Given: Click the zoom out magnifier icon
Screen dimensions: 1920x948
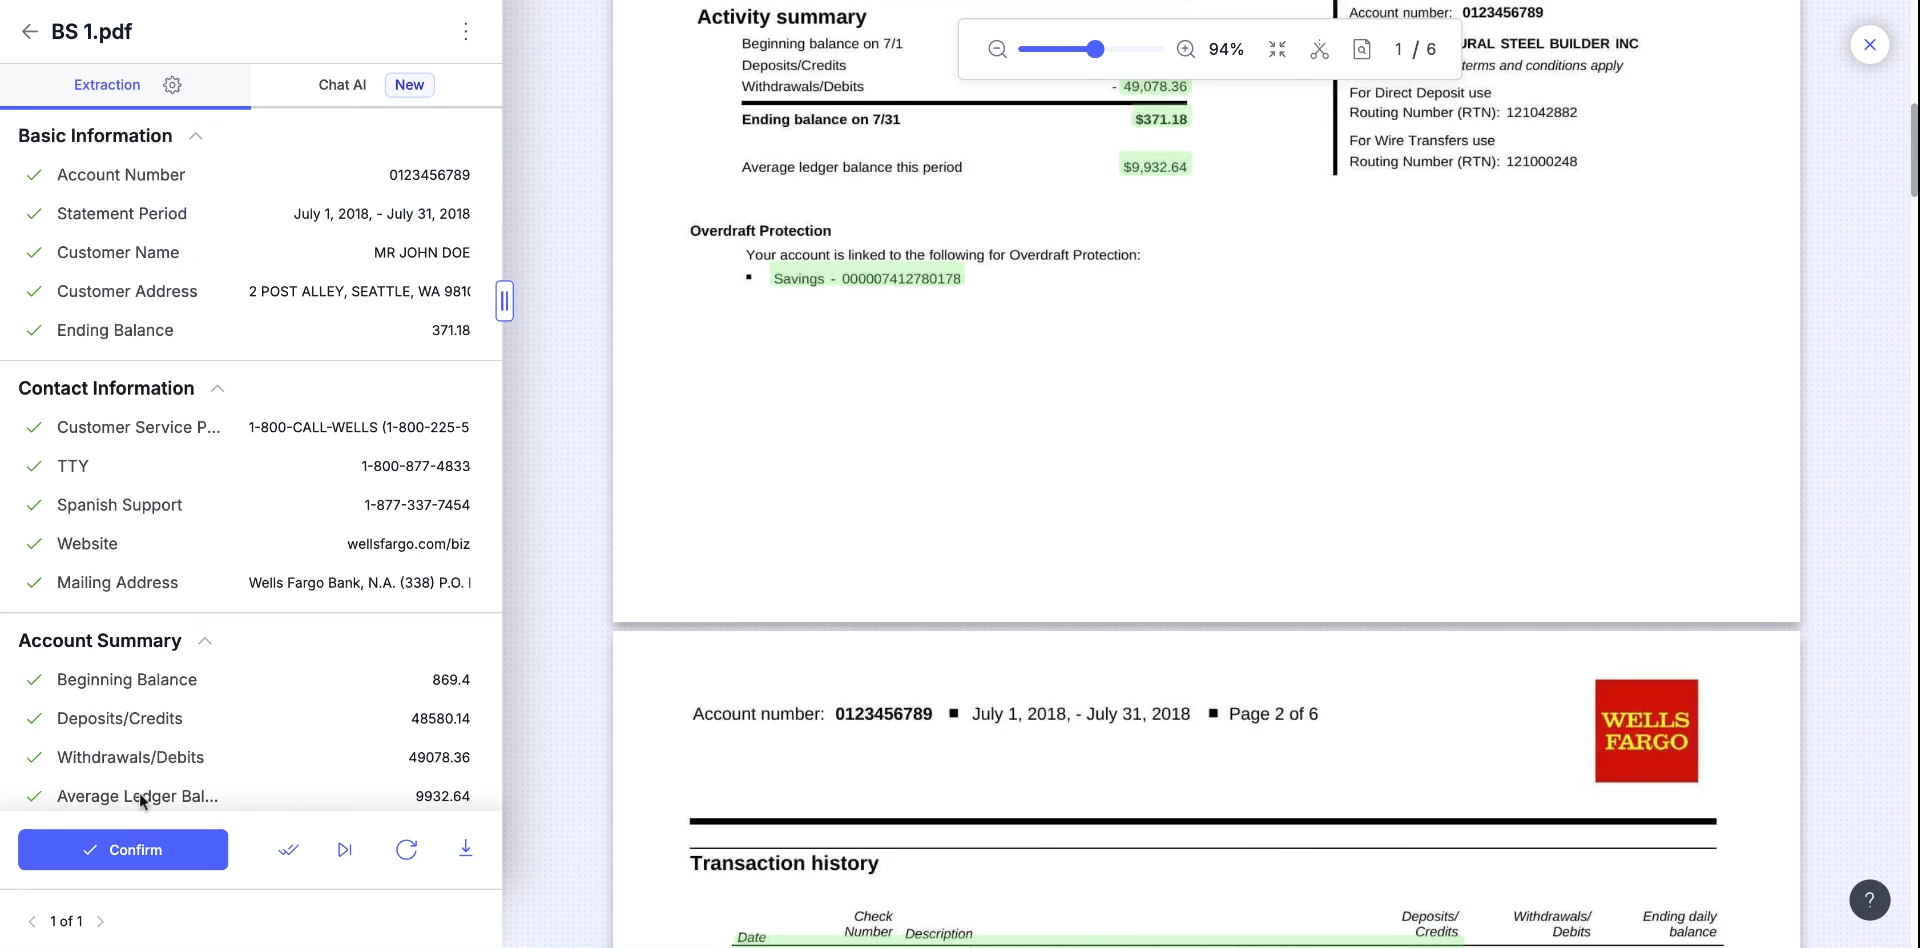Looking at the screenshot, I should tap(997, 49).
